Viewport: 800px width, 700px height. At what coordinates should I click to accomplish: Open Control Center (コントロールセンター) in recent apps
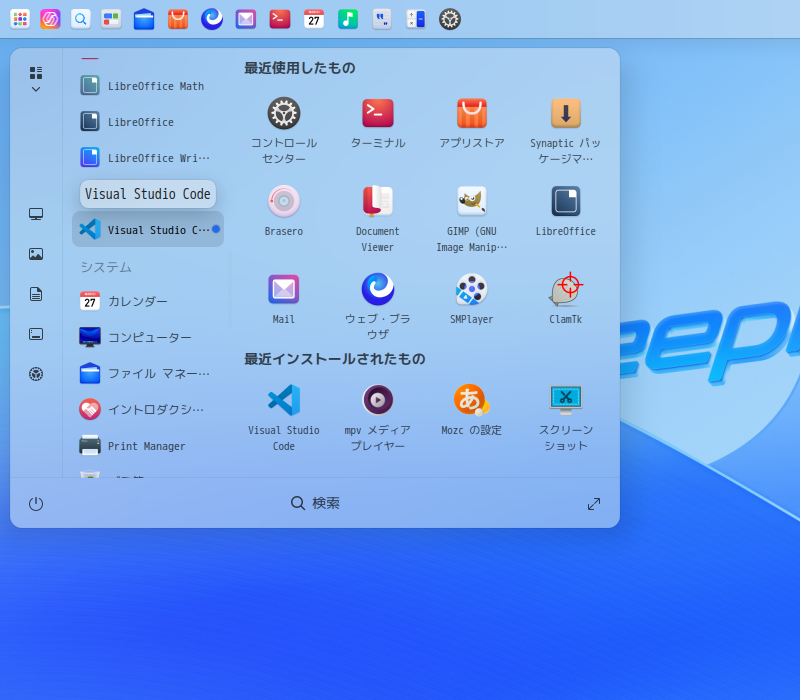point(284,114)
